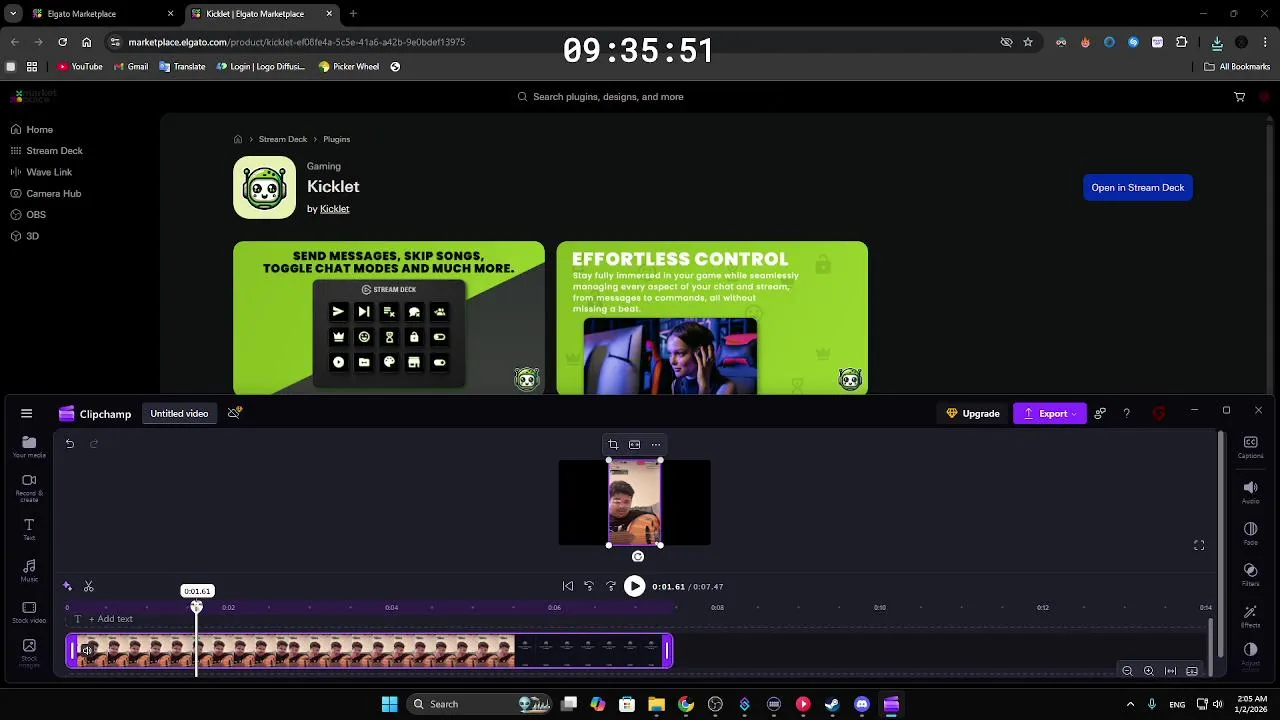The image size is (1280, 720).
Task: Undo last action in Clipchamp
Action: 70,444
